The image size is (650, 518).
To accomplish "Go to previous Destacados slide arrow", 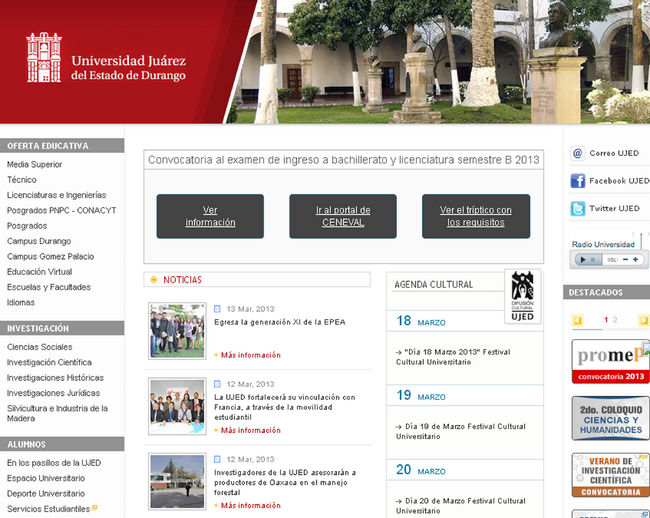I will click(x=577, y=321).
